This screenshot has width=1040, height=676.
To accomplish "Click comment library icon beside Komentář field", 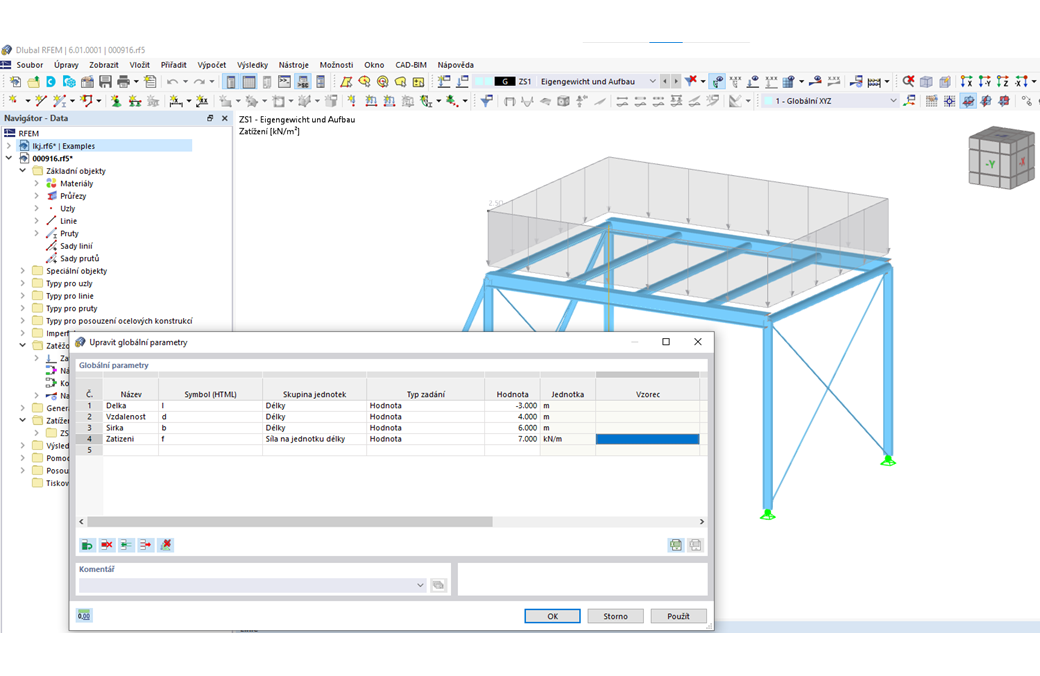I will (438, 585).
